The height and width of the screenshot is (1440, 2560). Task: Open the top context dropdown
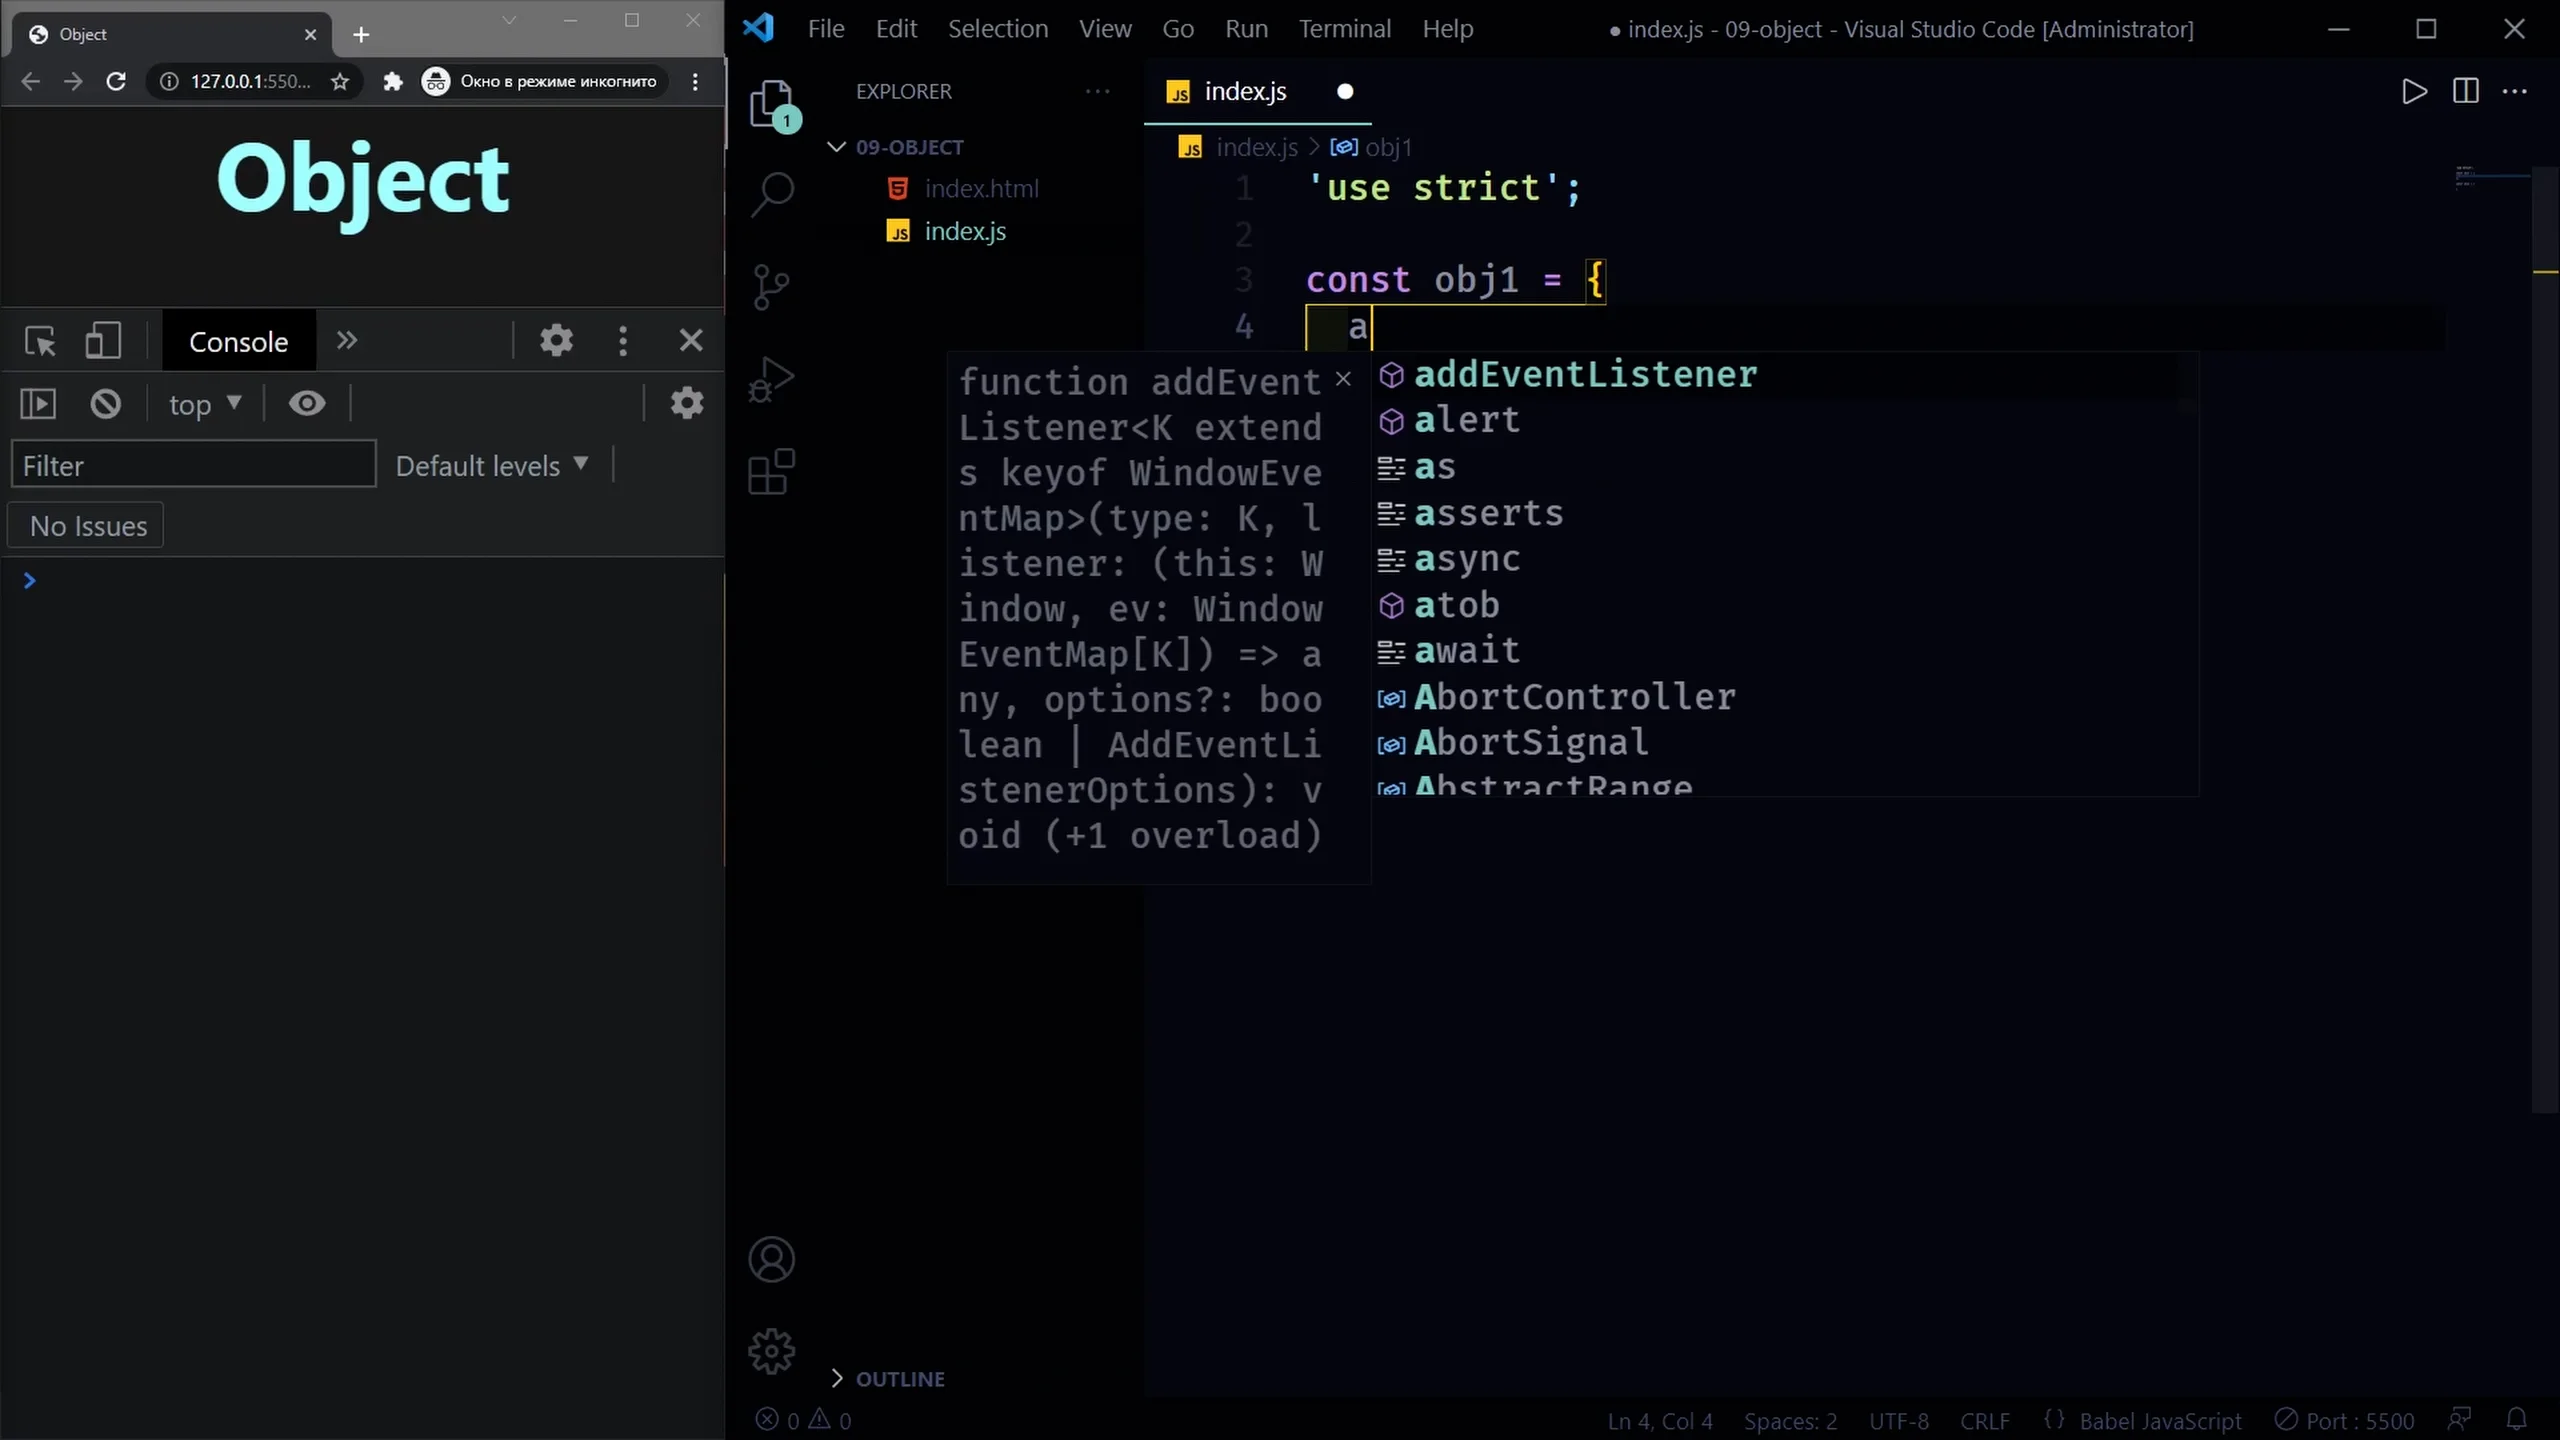tap(205, 404)
